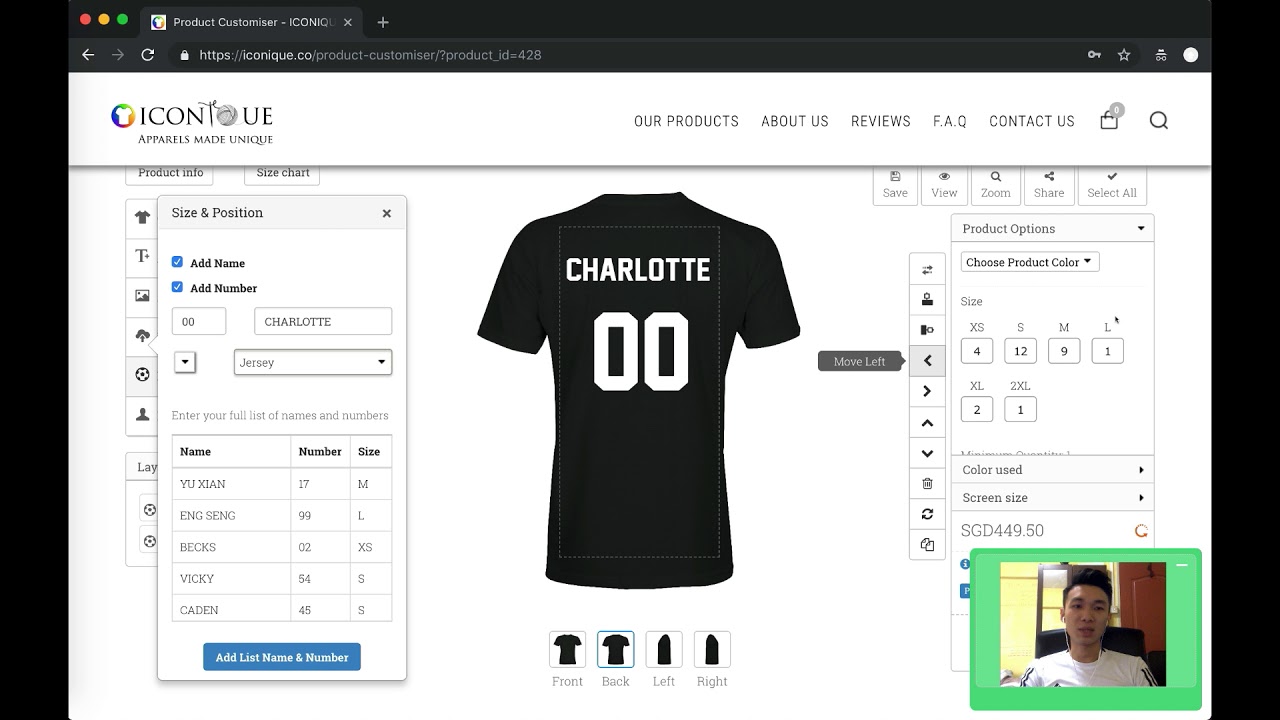The height and width of the screenshot is (720, 1280).
Task: Click Add List Name & Number button
Action: tap(282, 657)
